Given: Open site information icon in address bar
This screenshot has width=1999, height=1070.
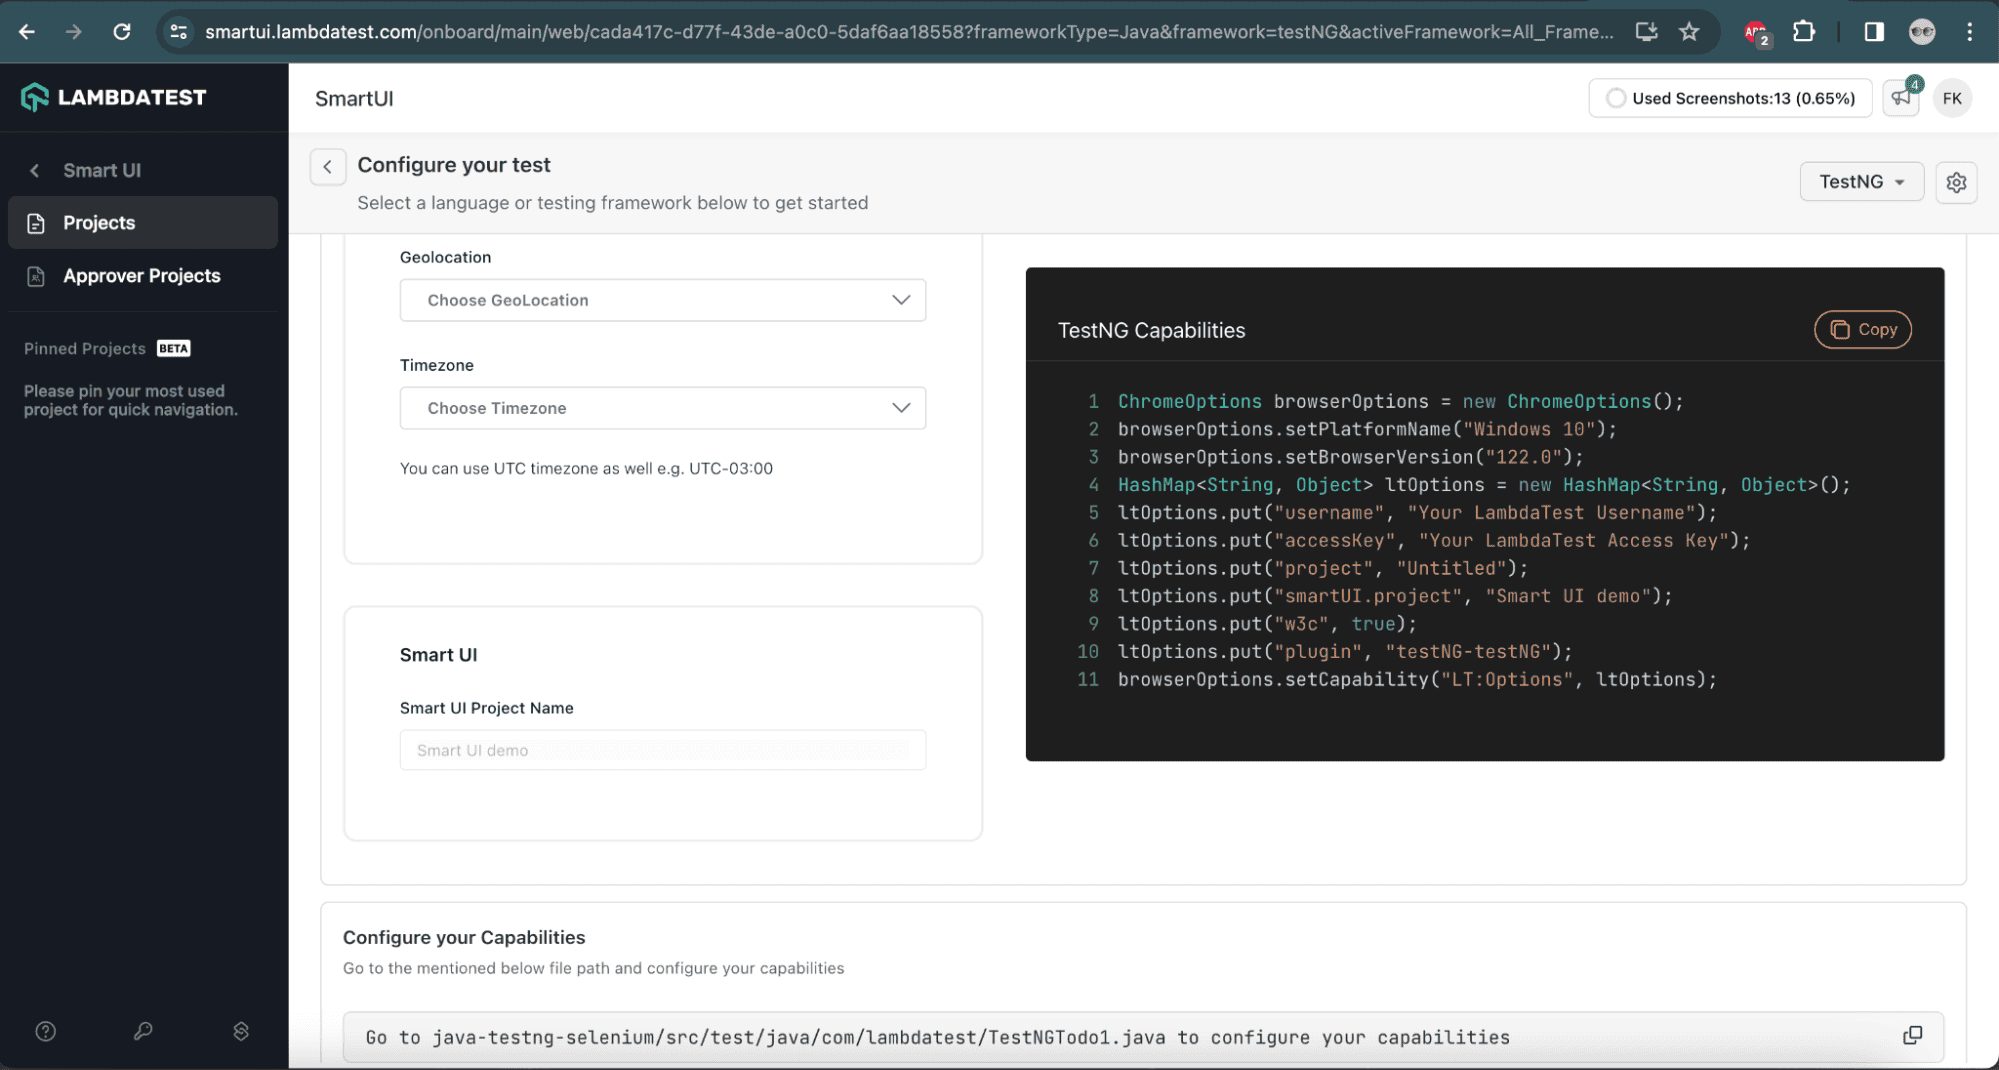Looking at the screenshot, I should point(179,32).
